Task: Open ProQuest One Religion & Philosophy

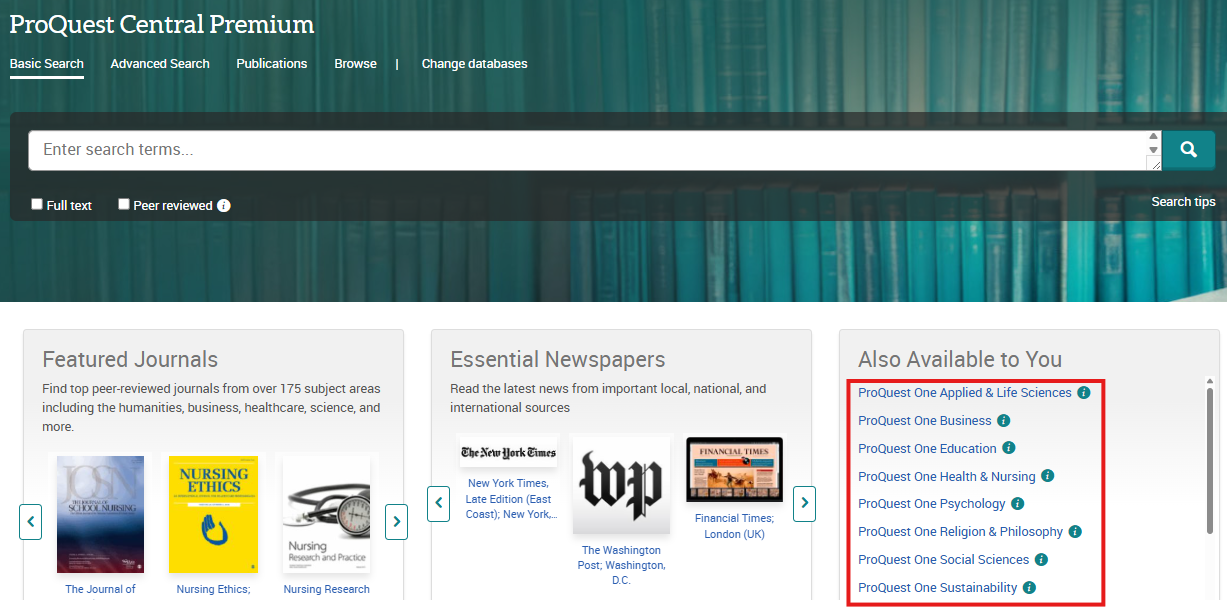Action: click(961, 532)
